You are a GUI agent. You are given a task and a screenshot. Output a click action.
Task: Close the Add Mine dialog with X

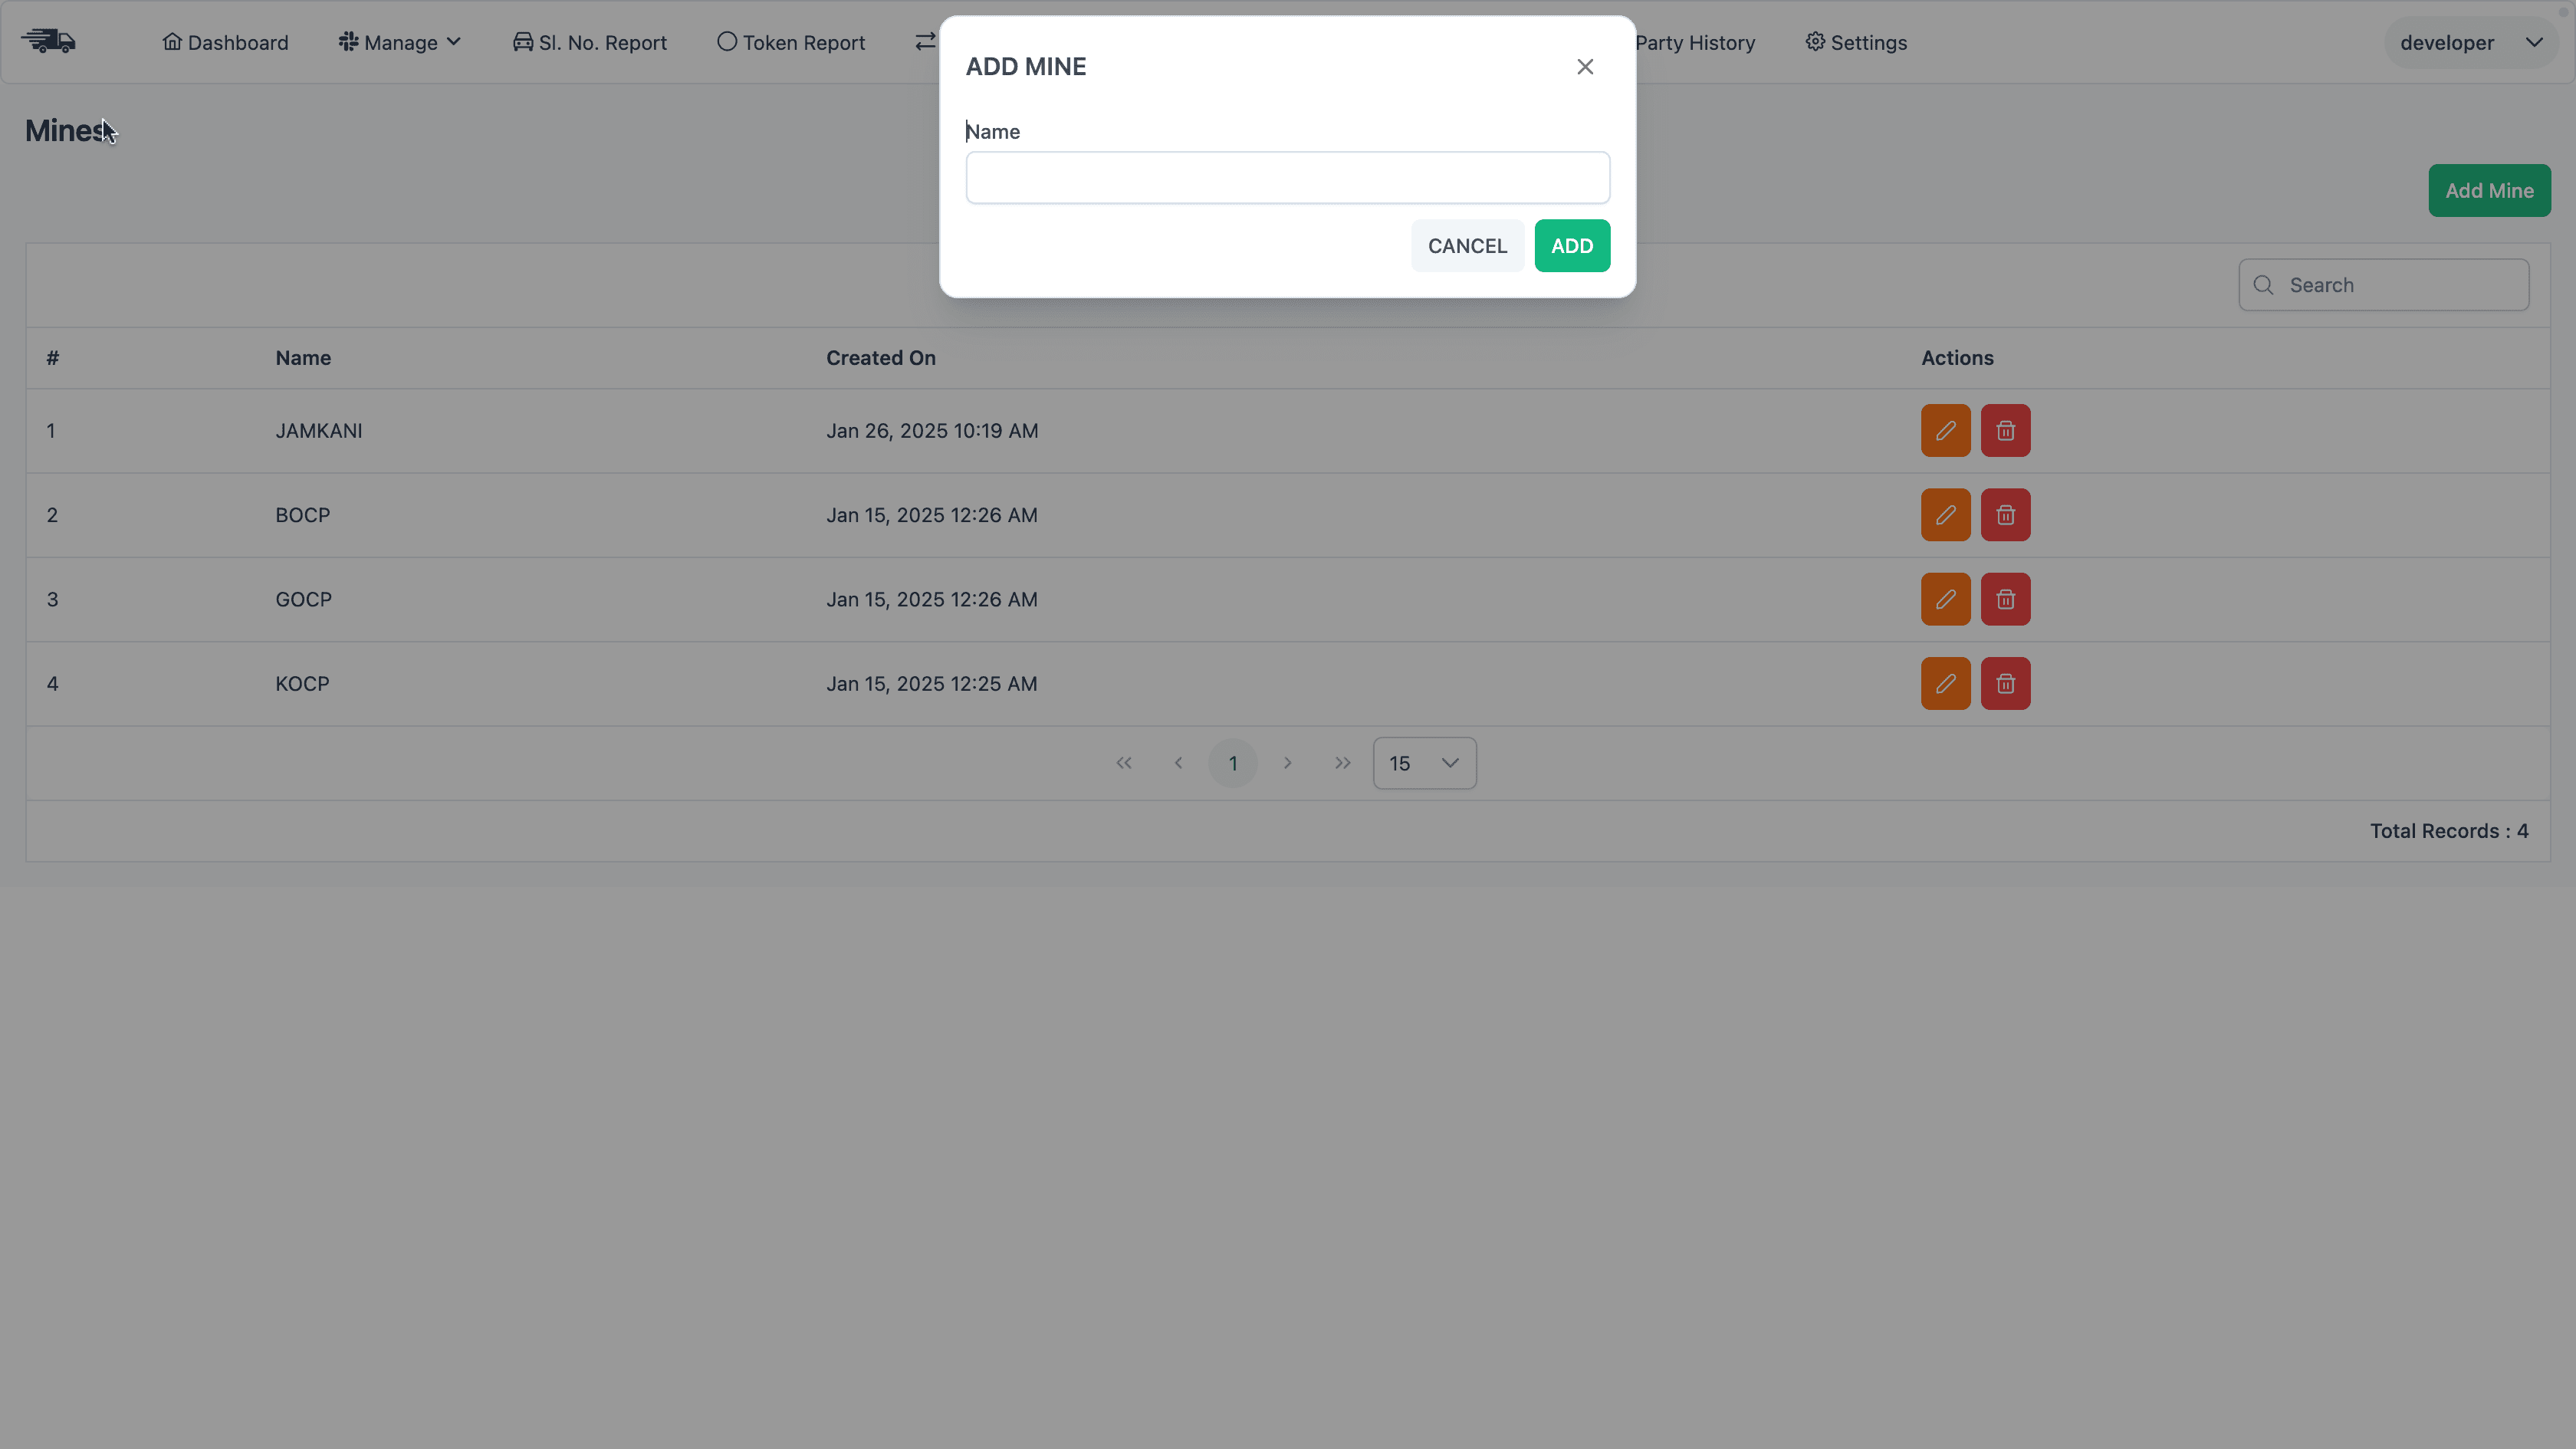click(x=1585, y=67)
